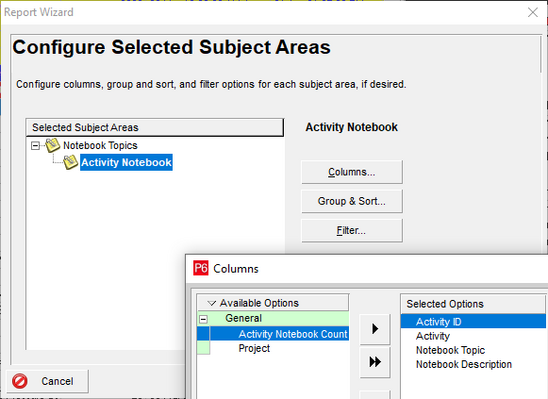The width and height of the screenshot is (548, 399).
Task: Click the red Cancel prohibition icon
Action: [20, 381]
